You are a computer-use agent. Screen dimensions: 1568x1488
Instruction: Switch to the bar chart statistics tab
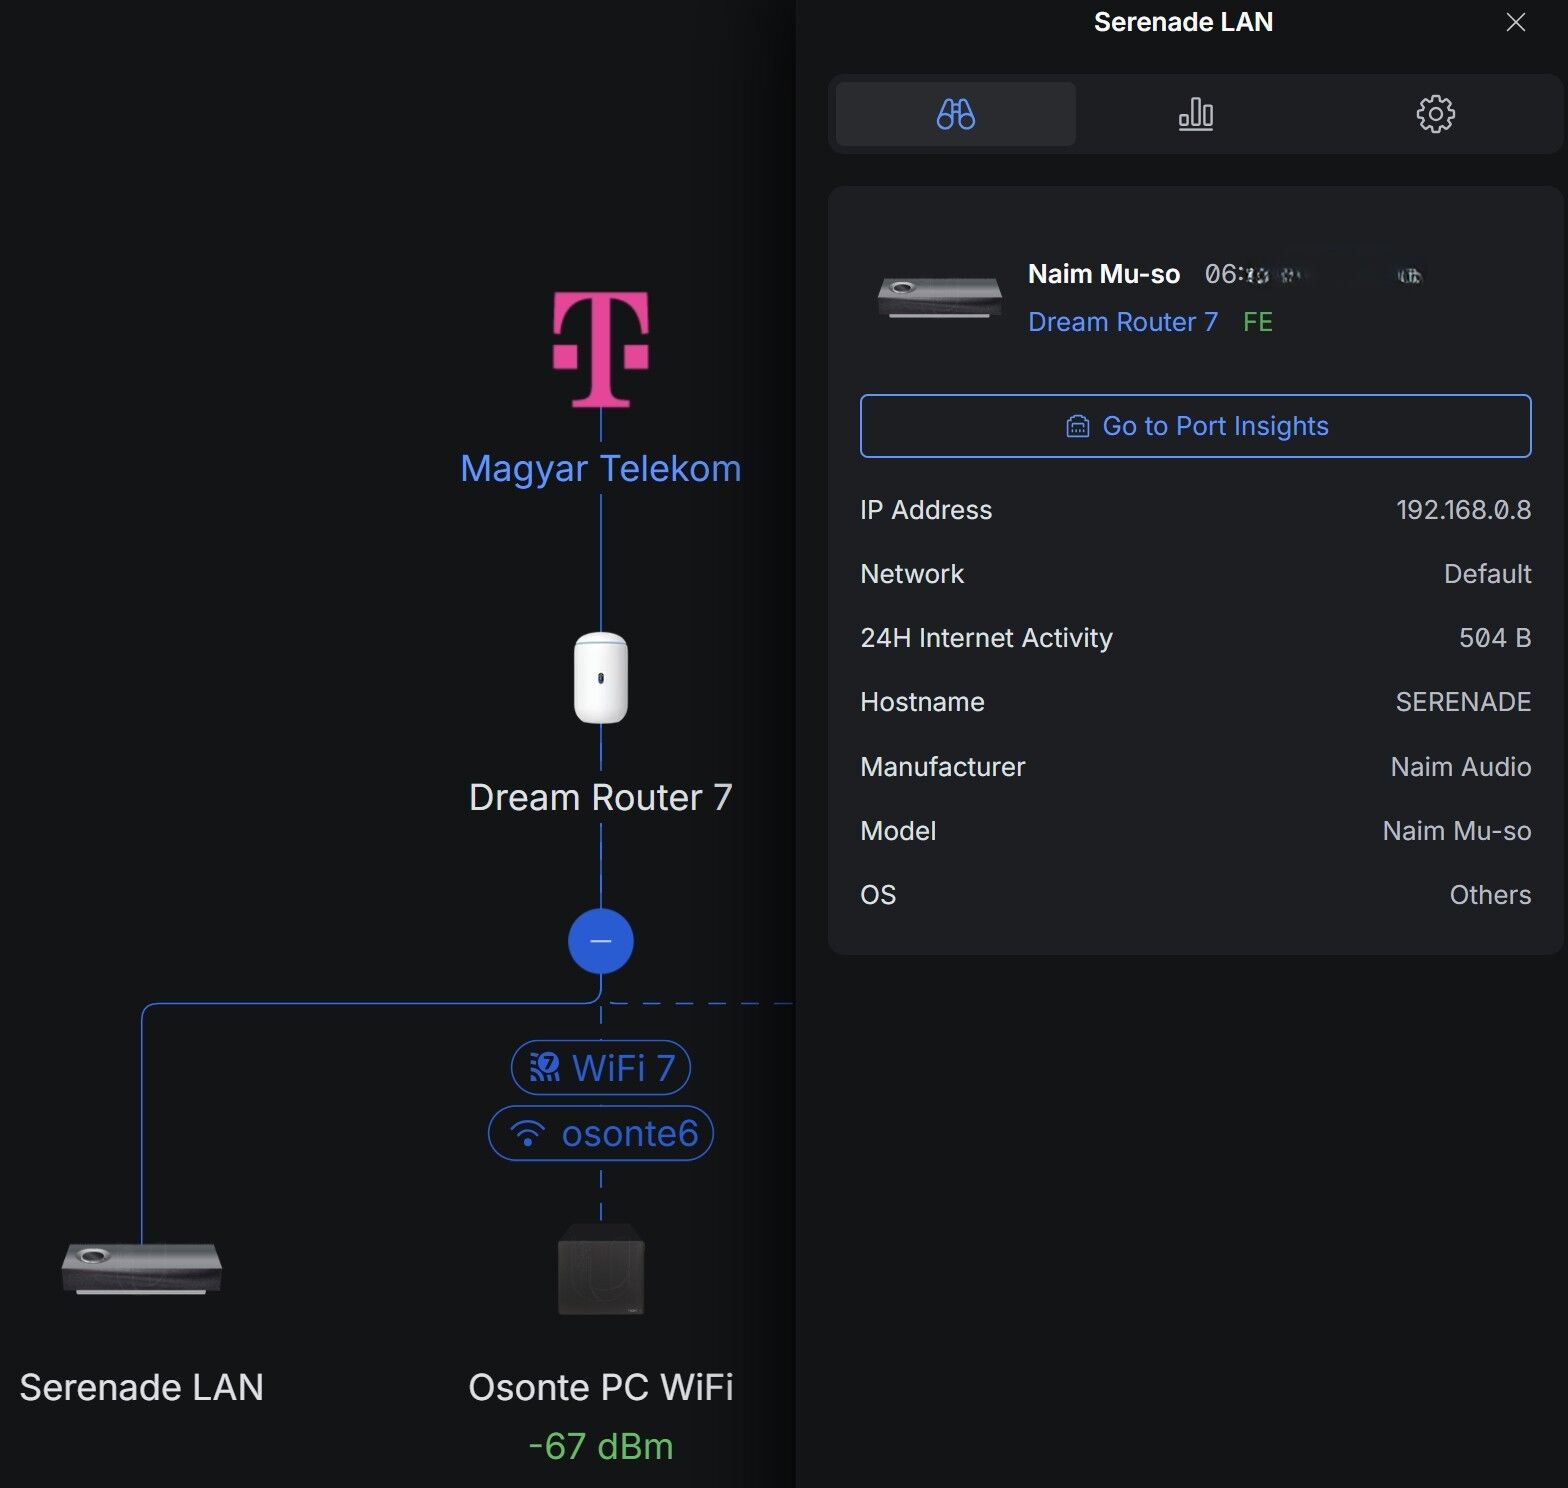[1195, 114]
